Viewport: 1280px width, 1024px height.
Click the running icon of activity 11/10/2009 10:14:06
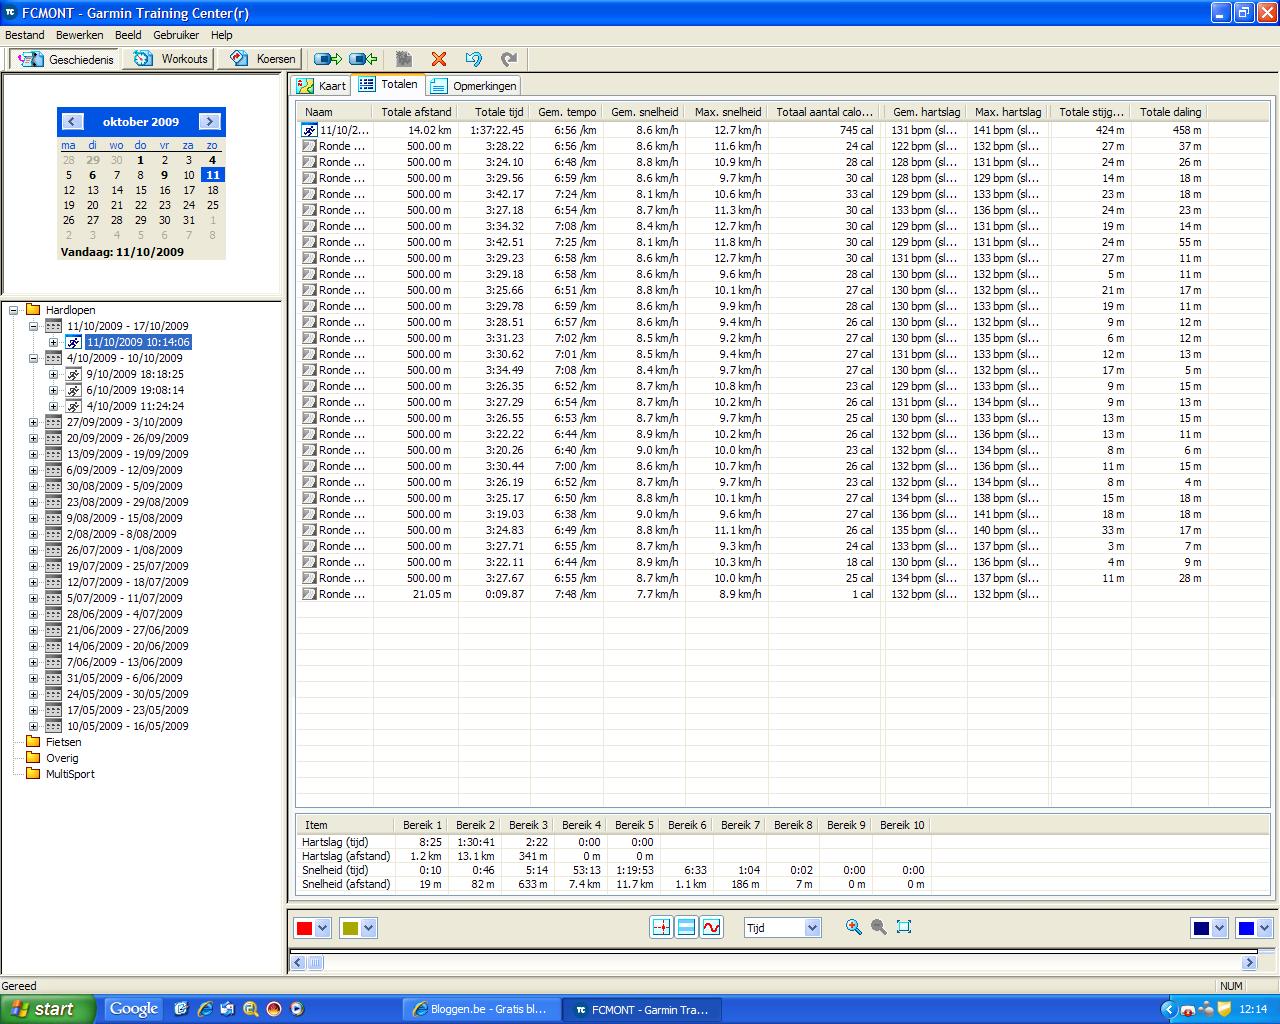click(74, 342)
